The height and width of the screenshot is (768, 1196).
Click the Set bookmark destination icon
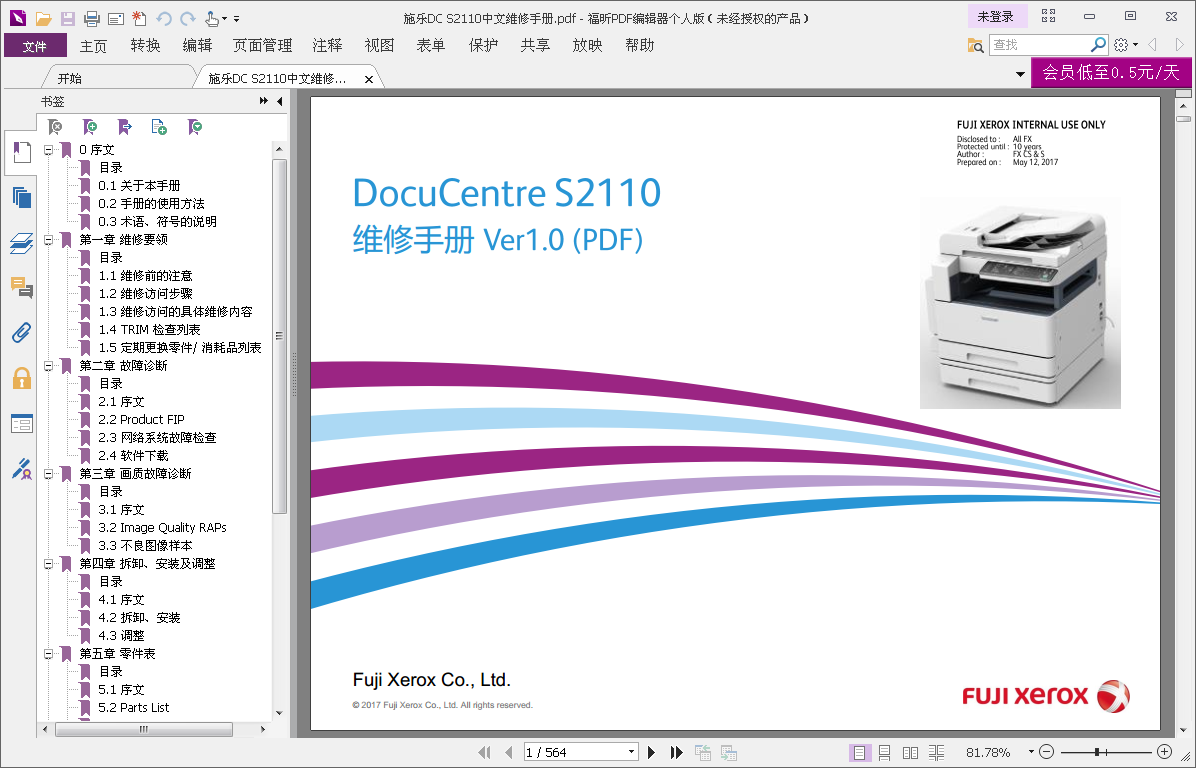pos(124,127)
